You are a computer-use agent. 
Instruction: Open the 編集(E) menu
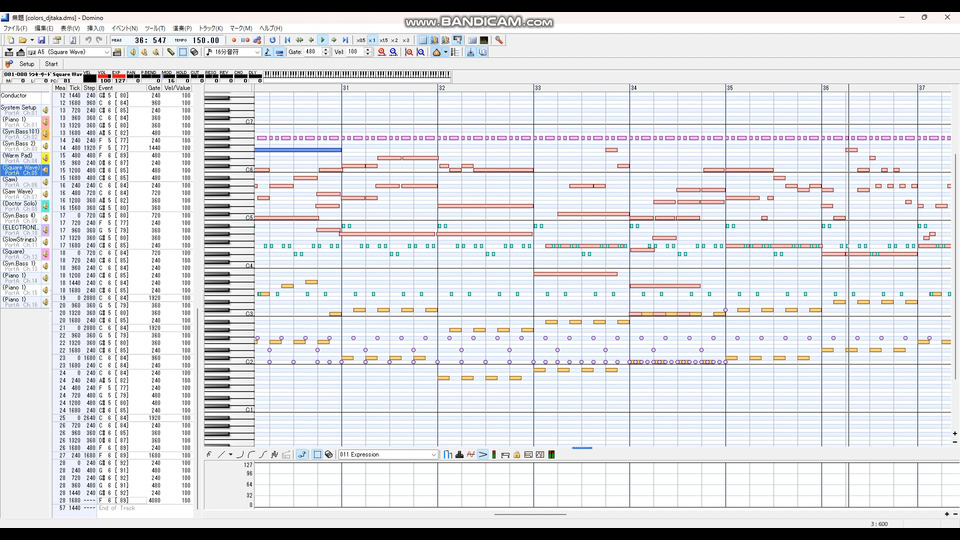[x=43, y=28]
